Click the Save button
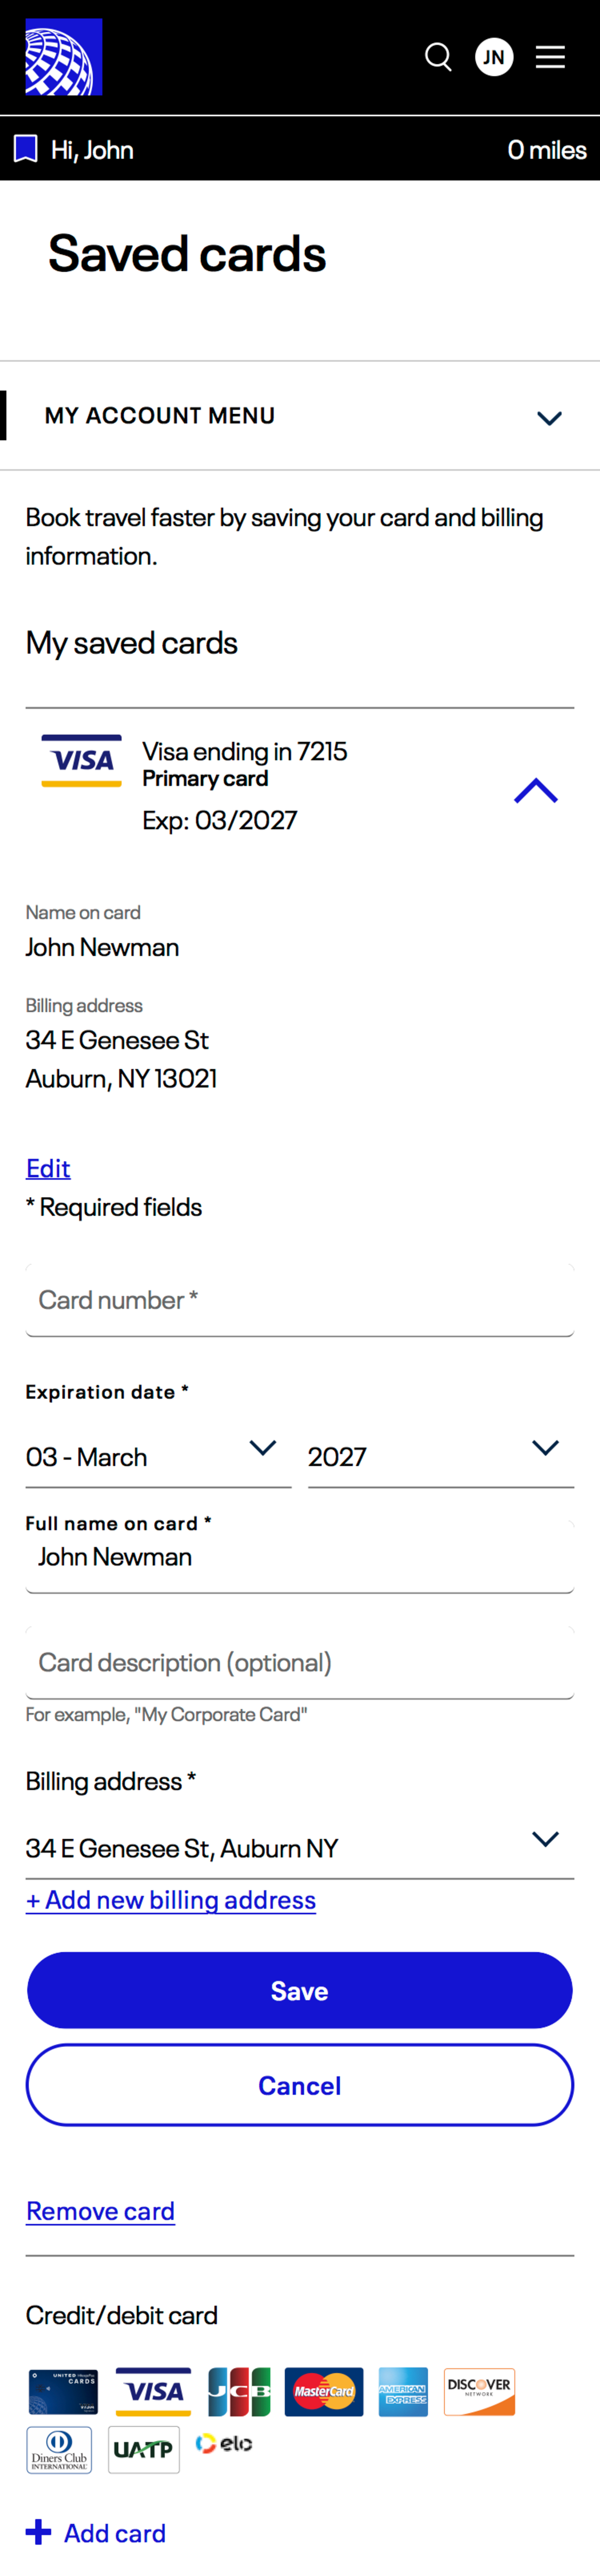600x2576 pixels. click(299, 1990)
